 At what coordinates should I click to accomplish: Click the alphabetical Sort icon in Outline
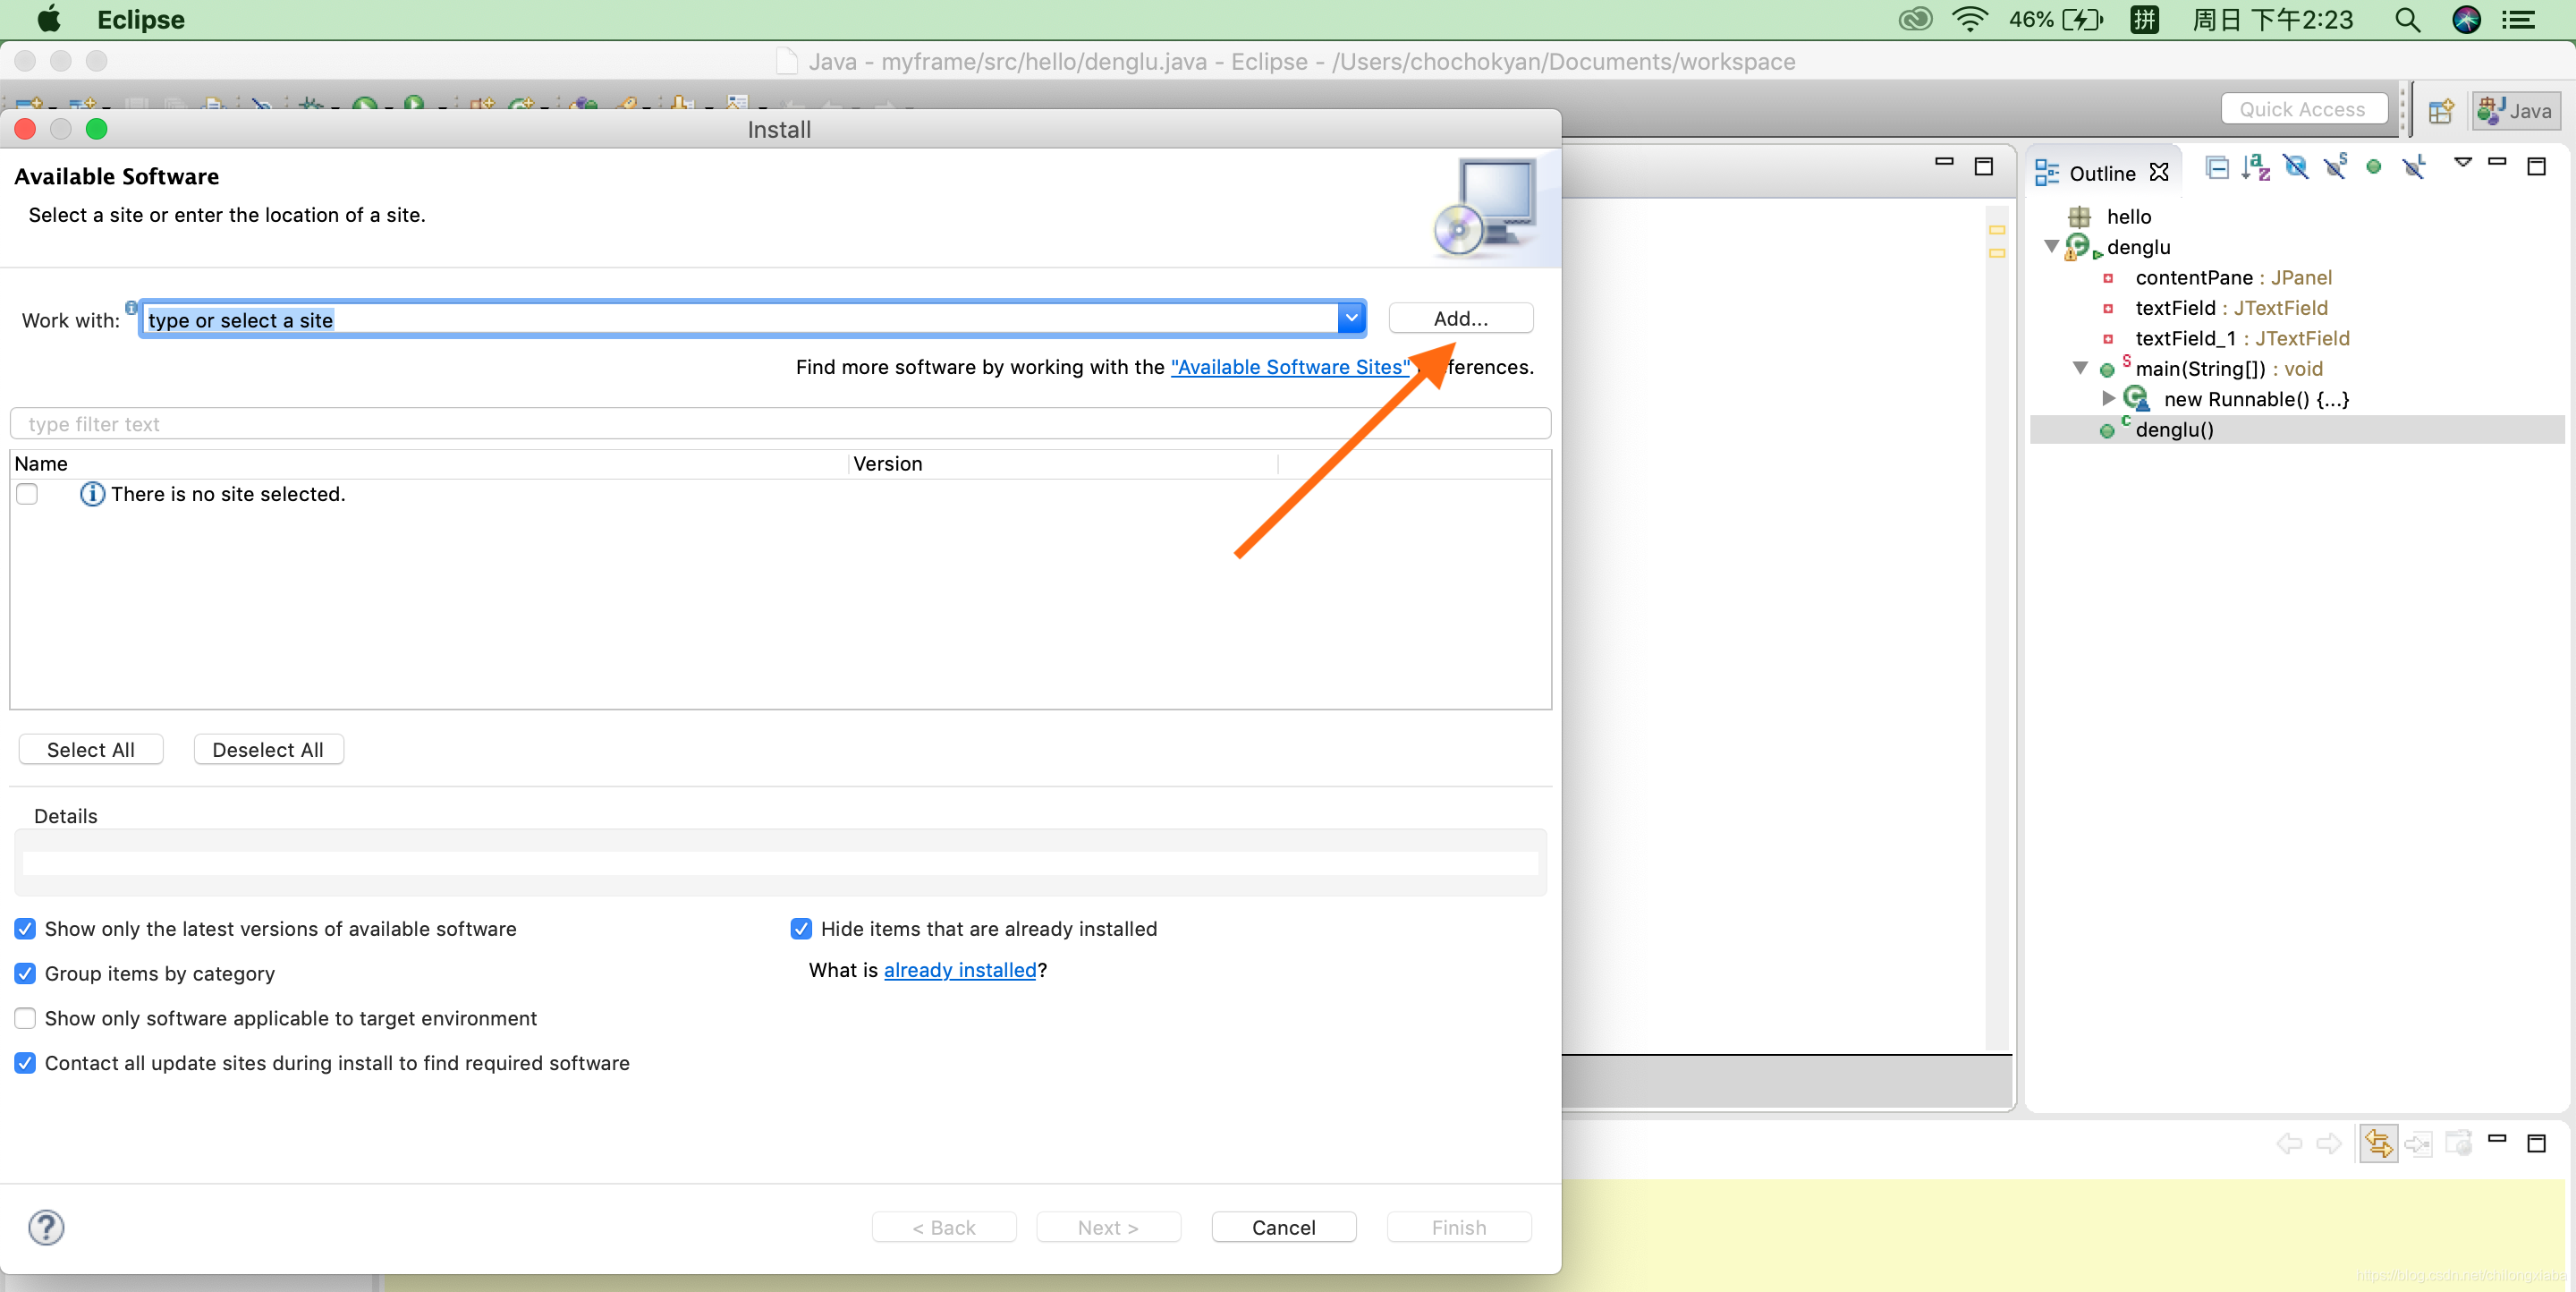pyautogui.click(x=2255, y=168)
